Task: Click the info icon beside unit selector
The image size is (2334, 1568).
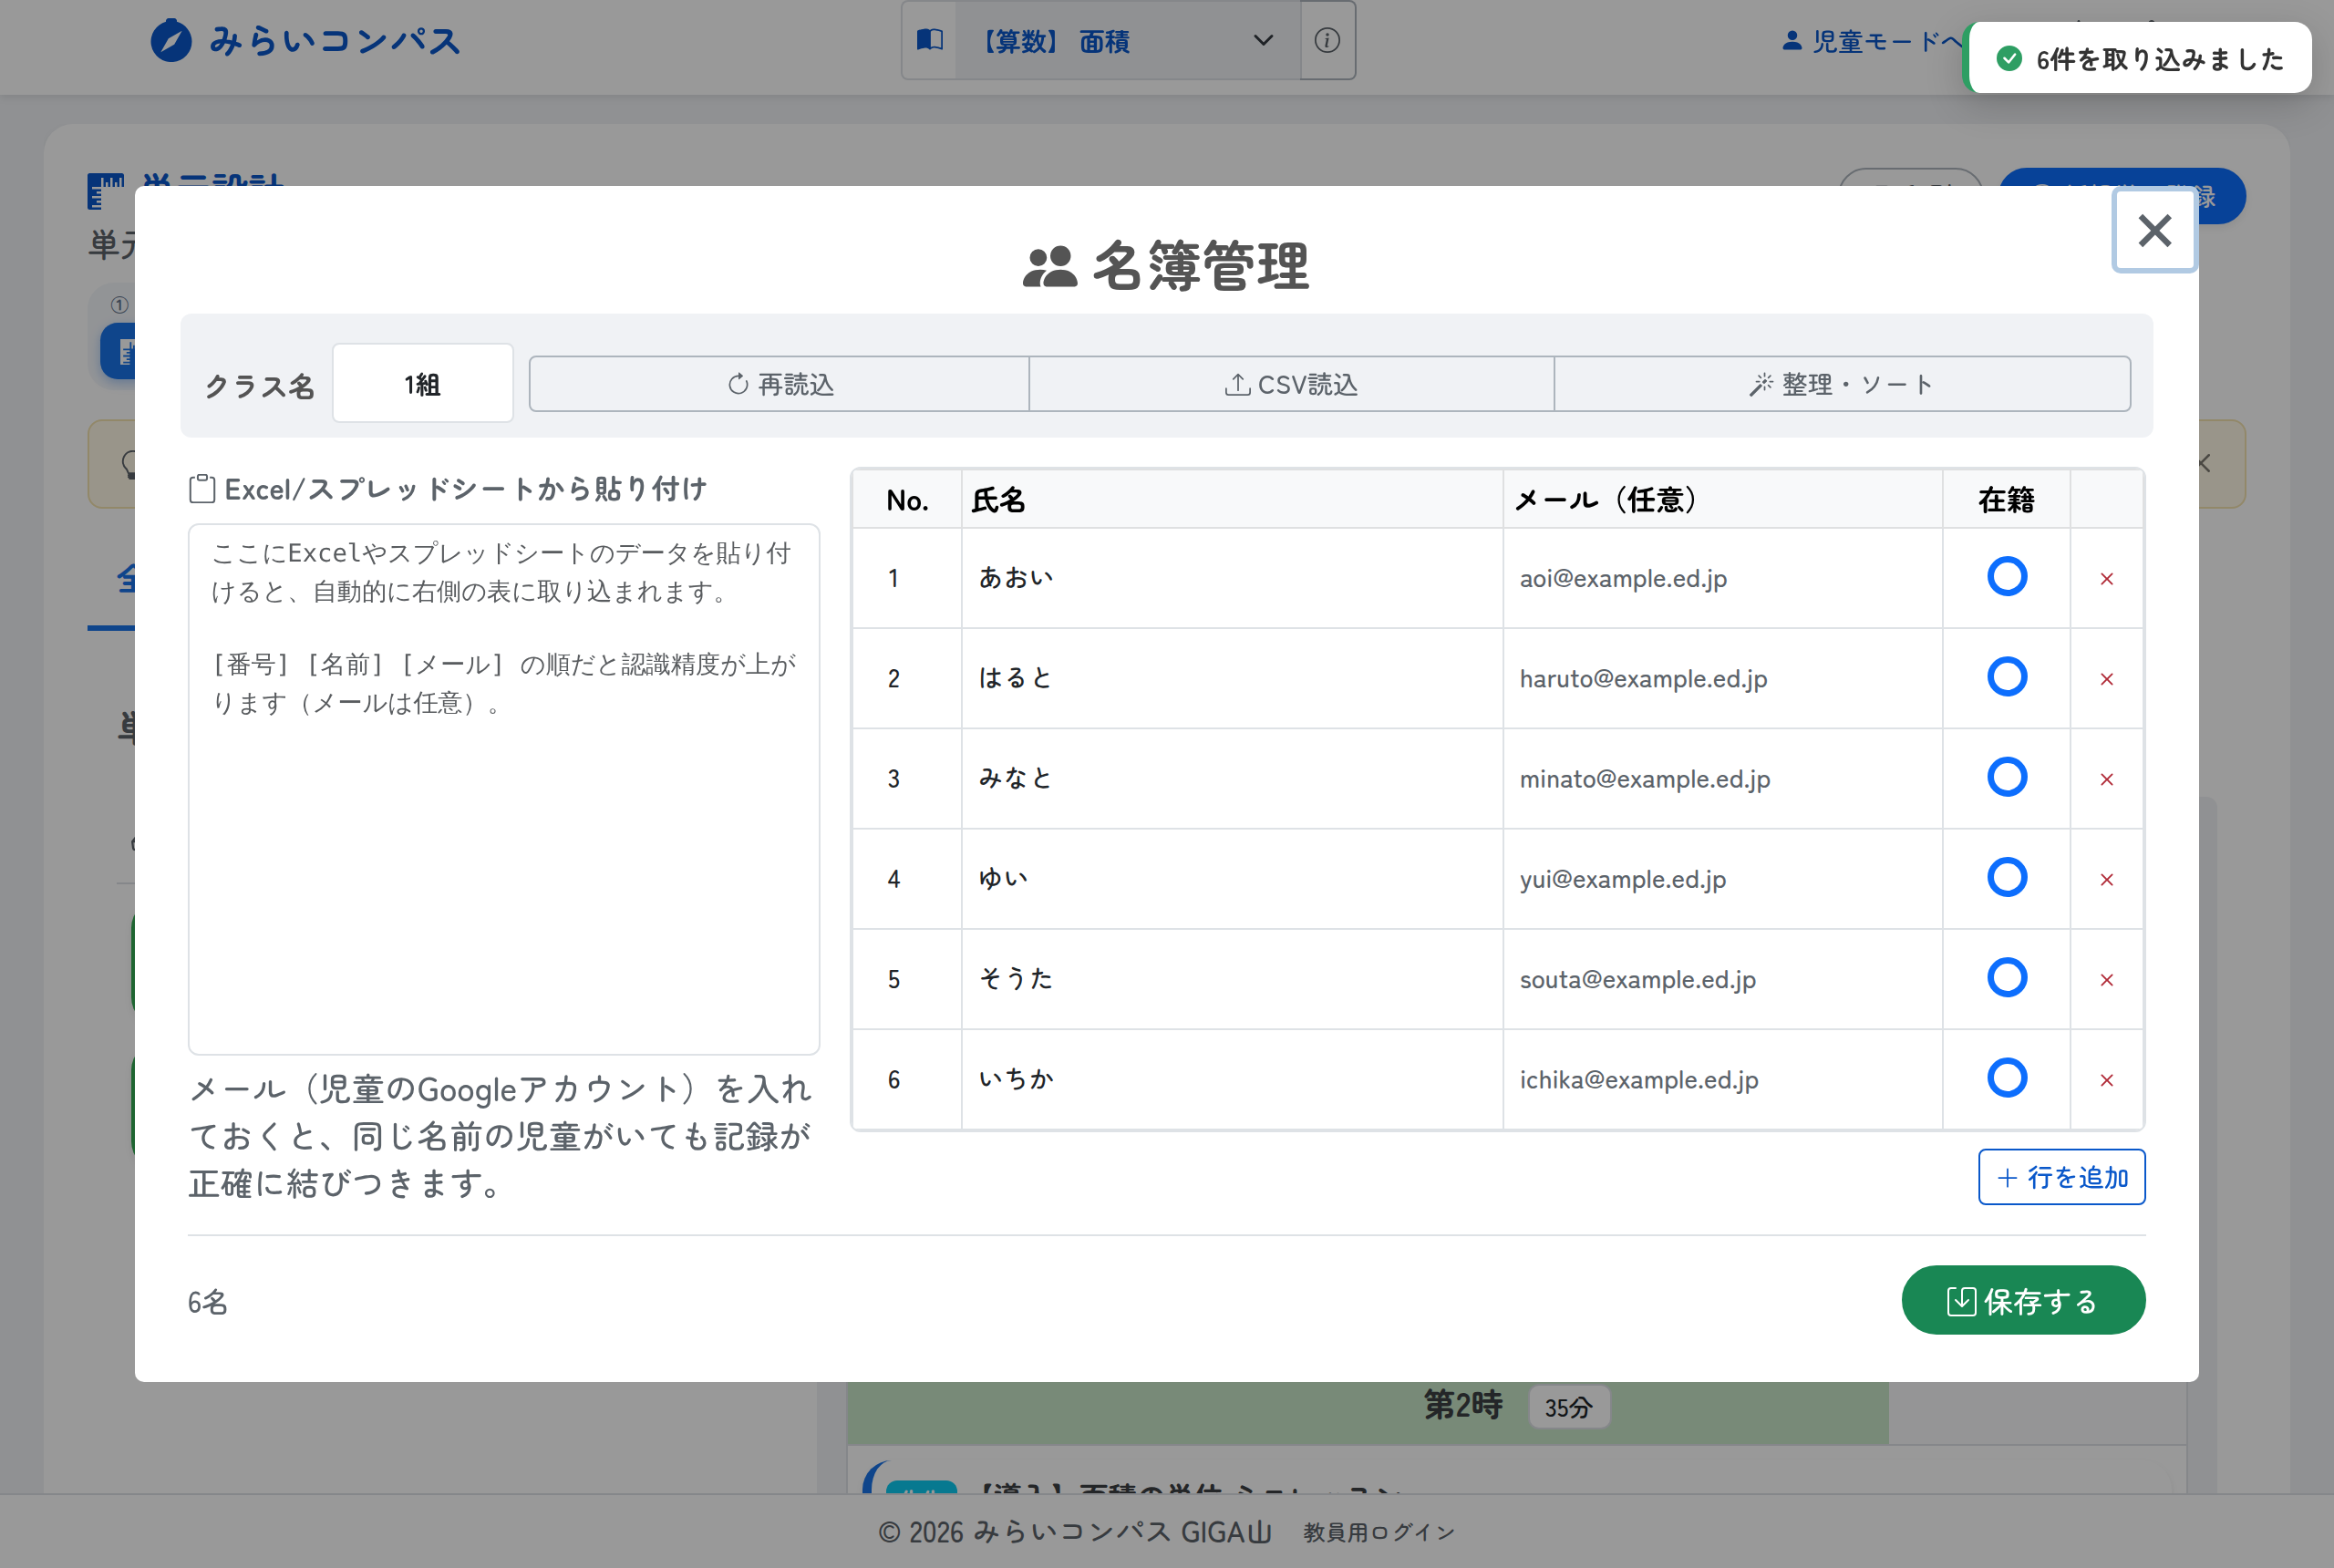Action: pos(1327,40)
